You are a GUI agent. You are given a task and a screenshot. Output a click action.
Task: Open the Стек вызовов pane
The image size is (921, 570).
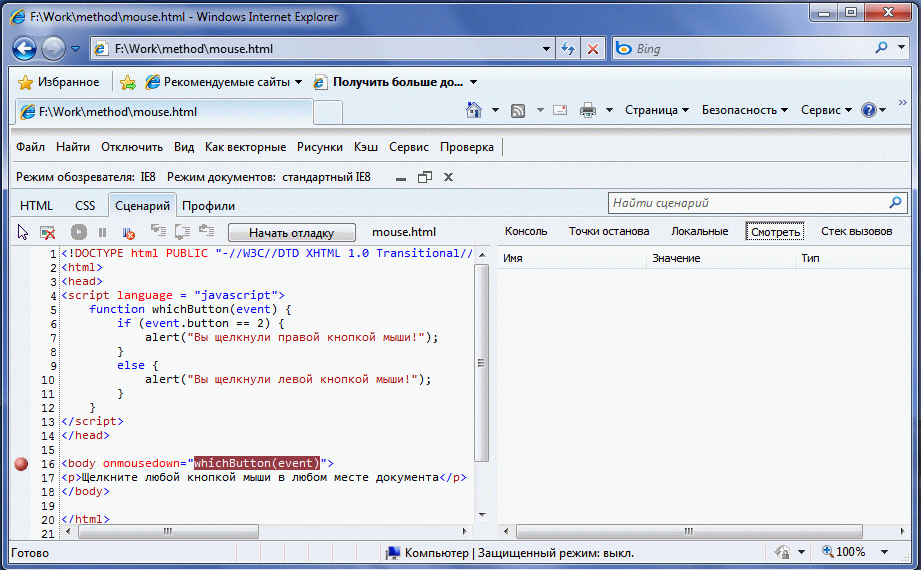[x=856, y=232]
